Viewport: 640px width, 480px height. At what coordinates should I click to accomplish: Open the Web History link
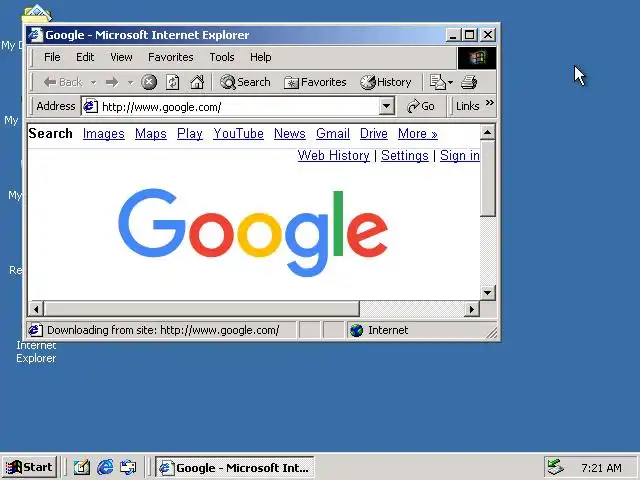coord(333,156)
